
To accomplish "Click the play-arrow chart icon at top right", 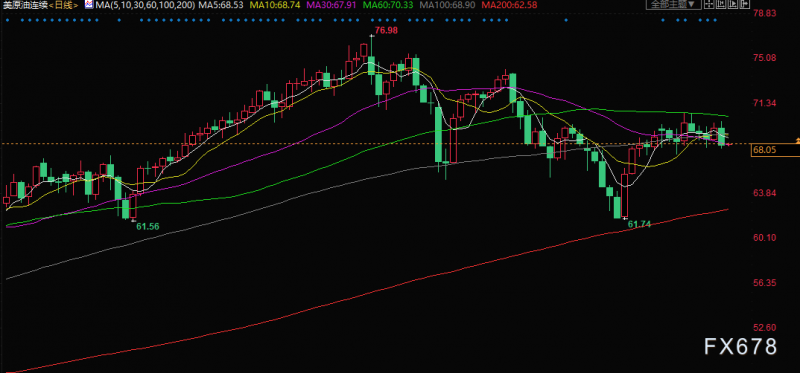I will click(733, 4).
